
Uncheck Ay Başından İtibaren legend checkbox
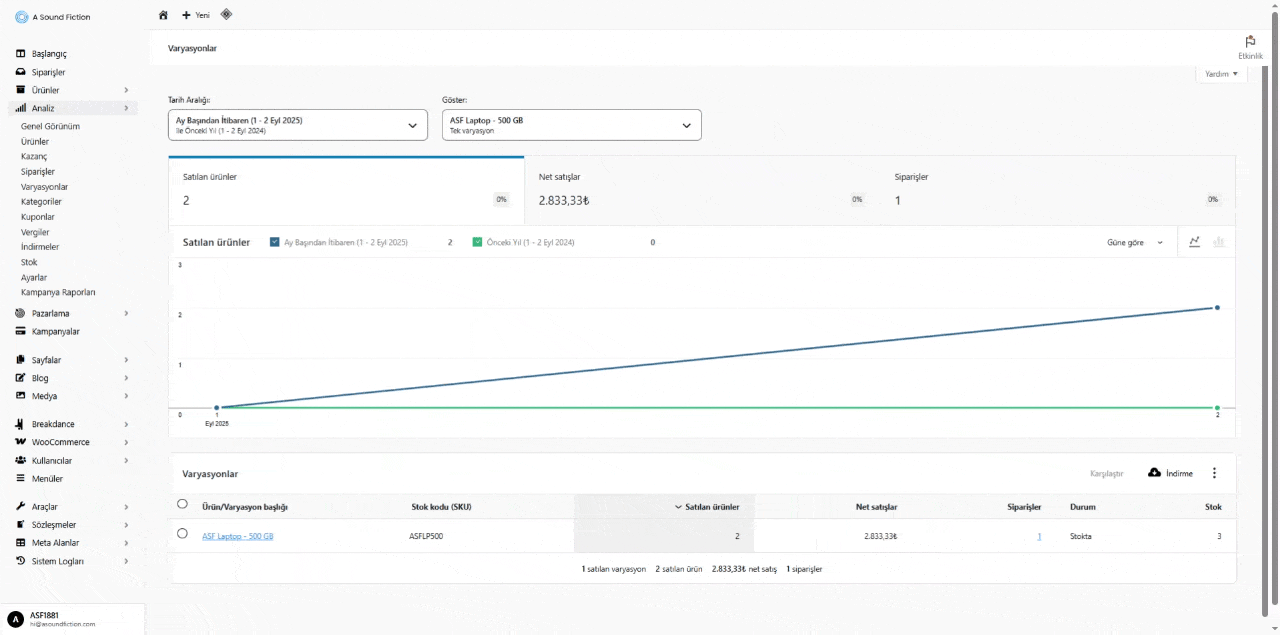point(275,242)
